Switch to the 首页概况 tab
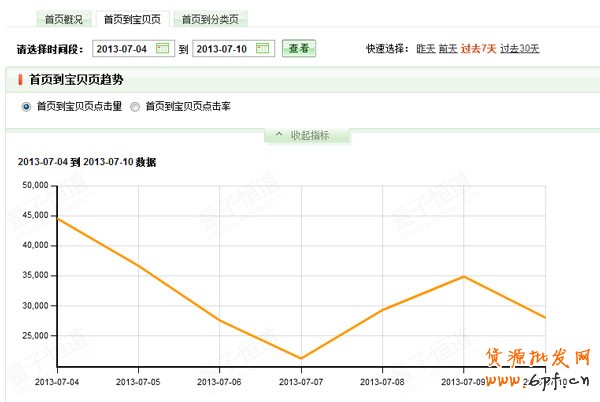This screenshot has height=402, width=600. (64, 19)
